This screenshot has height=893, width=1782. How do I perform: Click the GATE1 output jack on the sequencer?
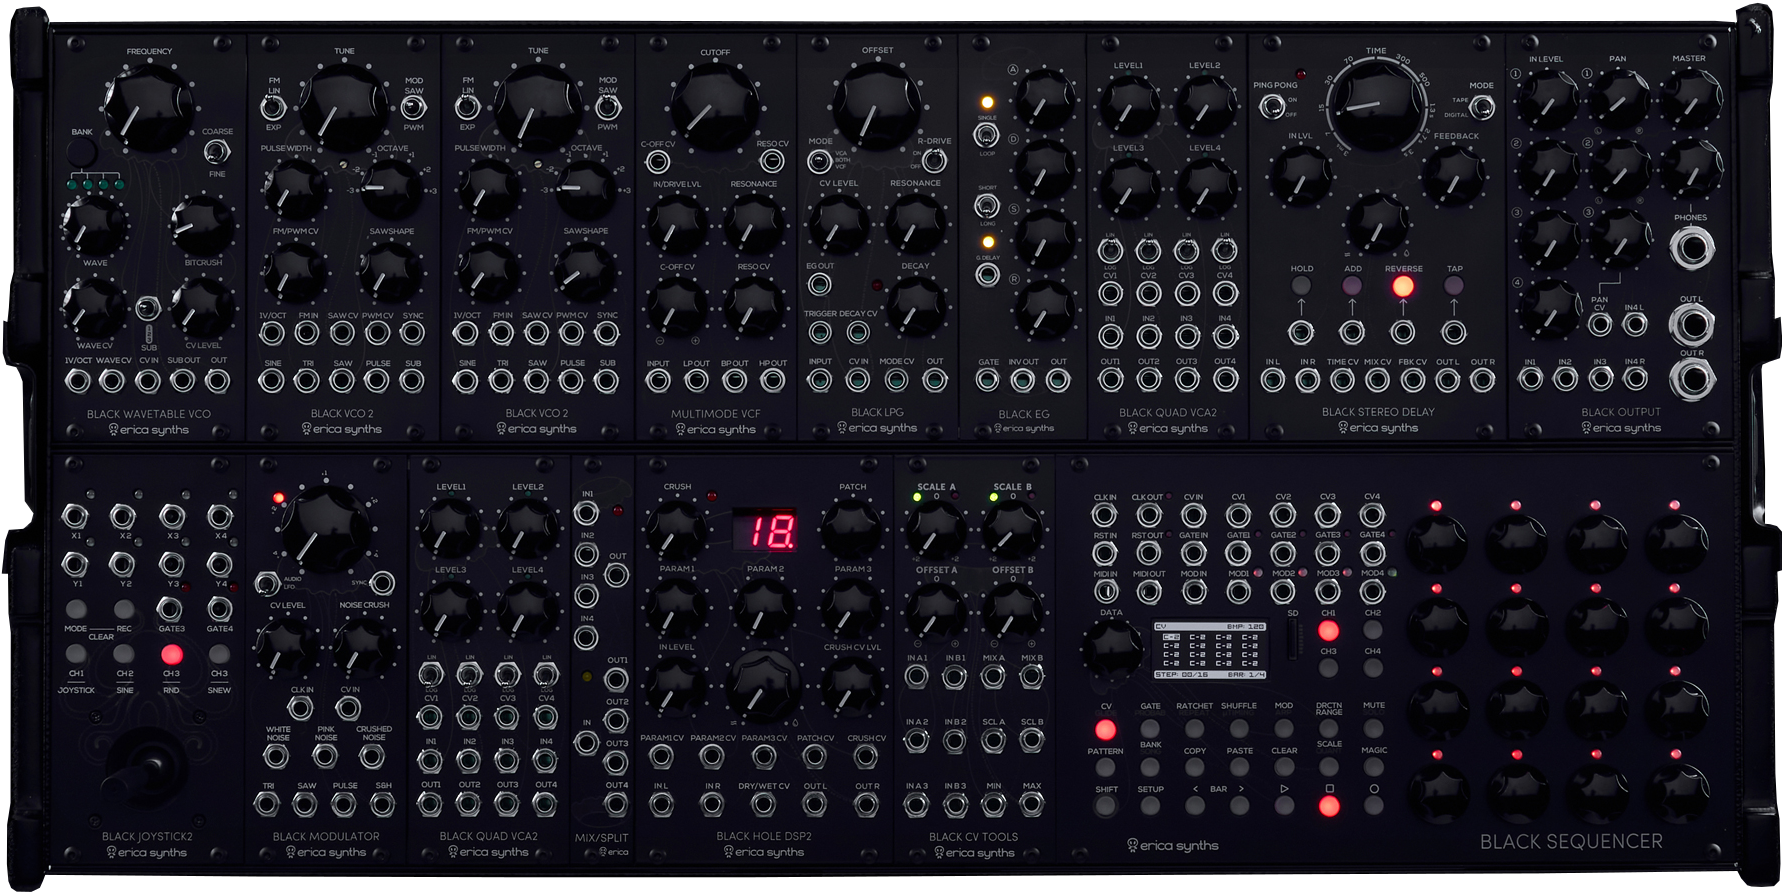coord(1238,554)
